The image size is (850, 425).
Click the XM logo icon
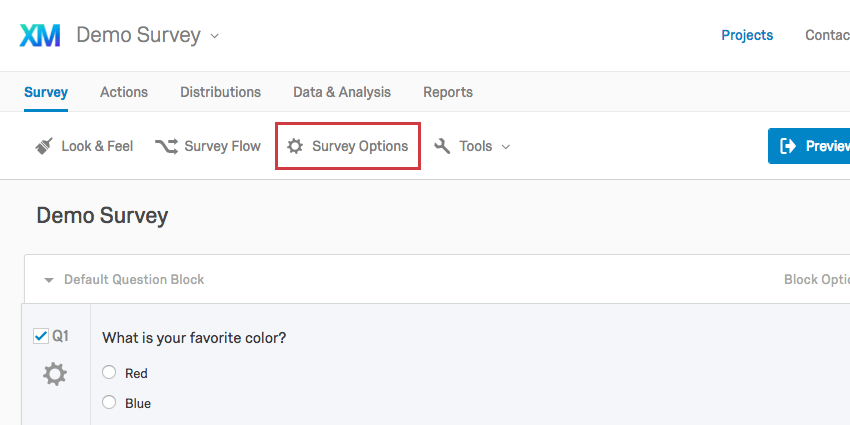tap(40, 36)
